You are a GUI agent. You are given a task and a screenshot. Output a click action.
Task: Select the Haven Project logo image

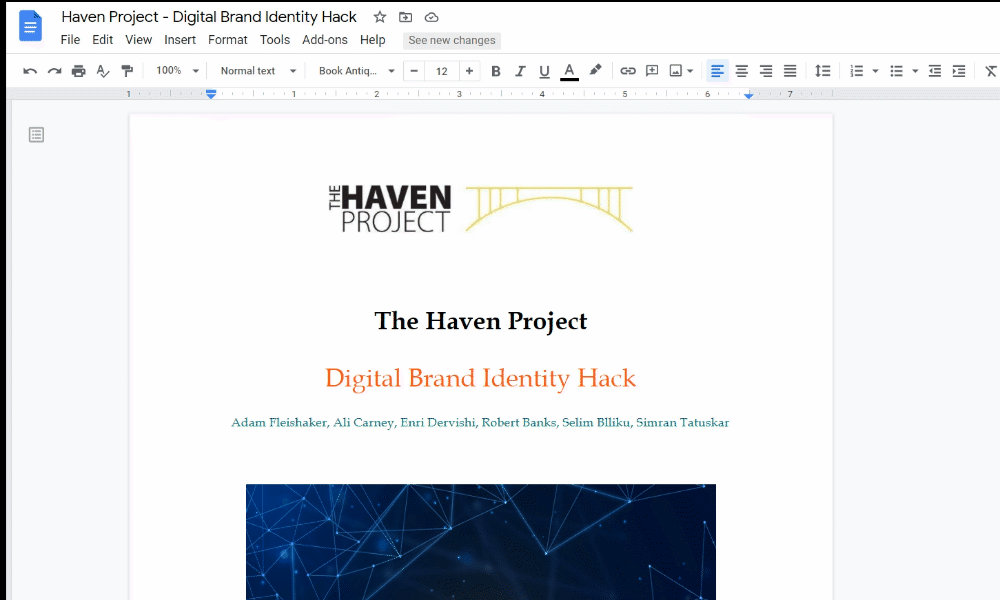coord(480,209)
